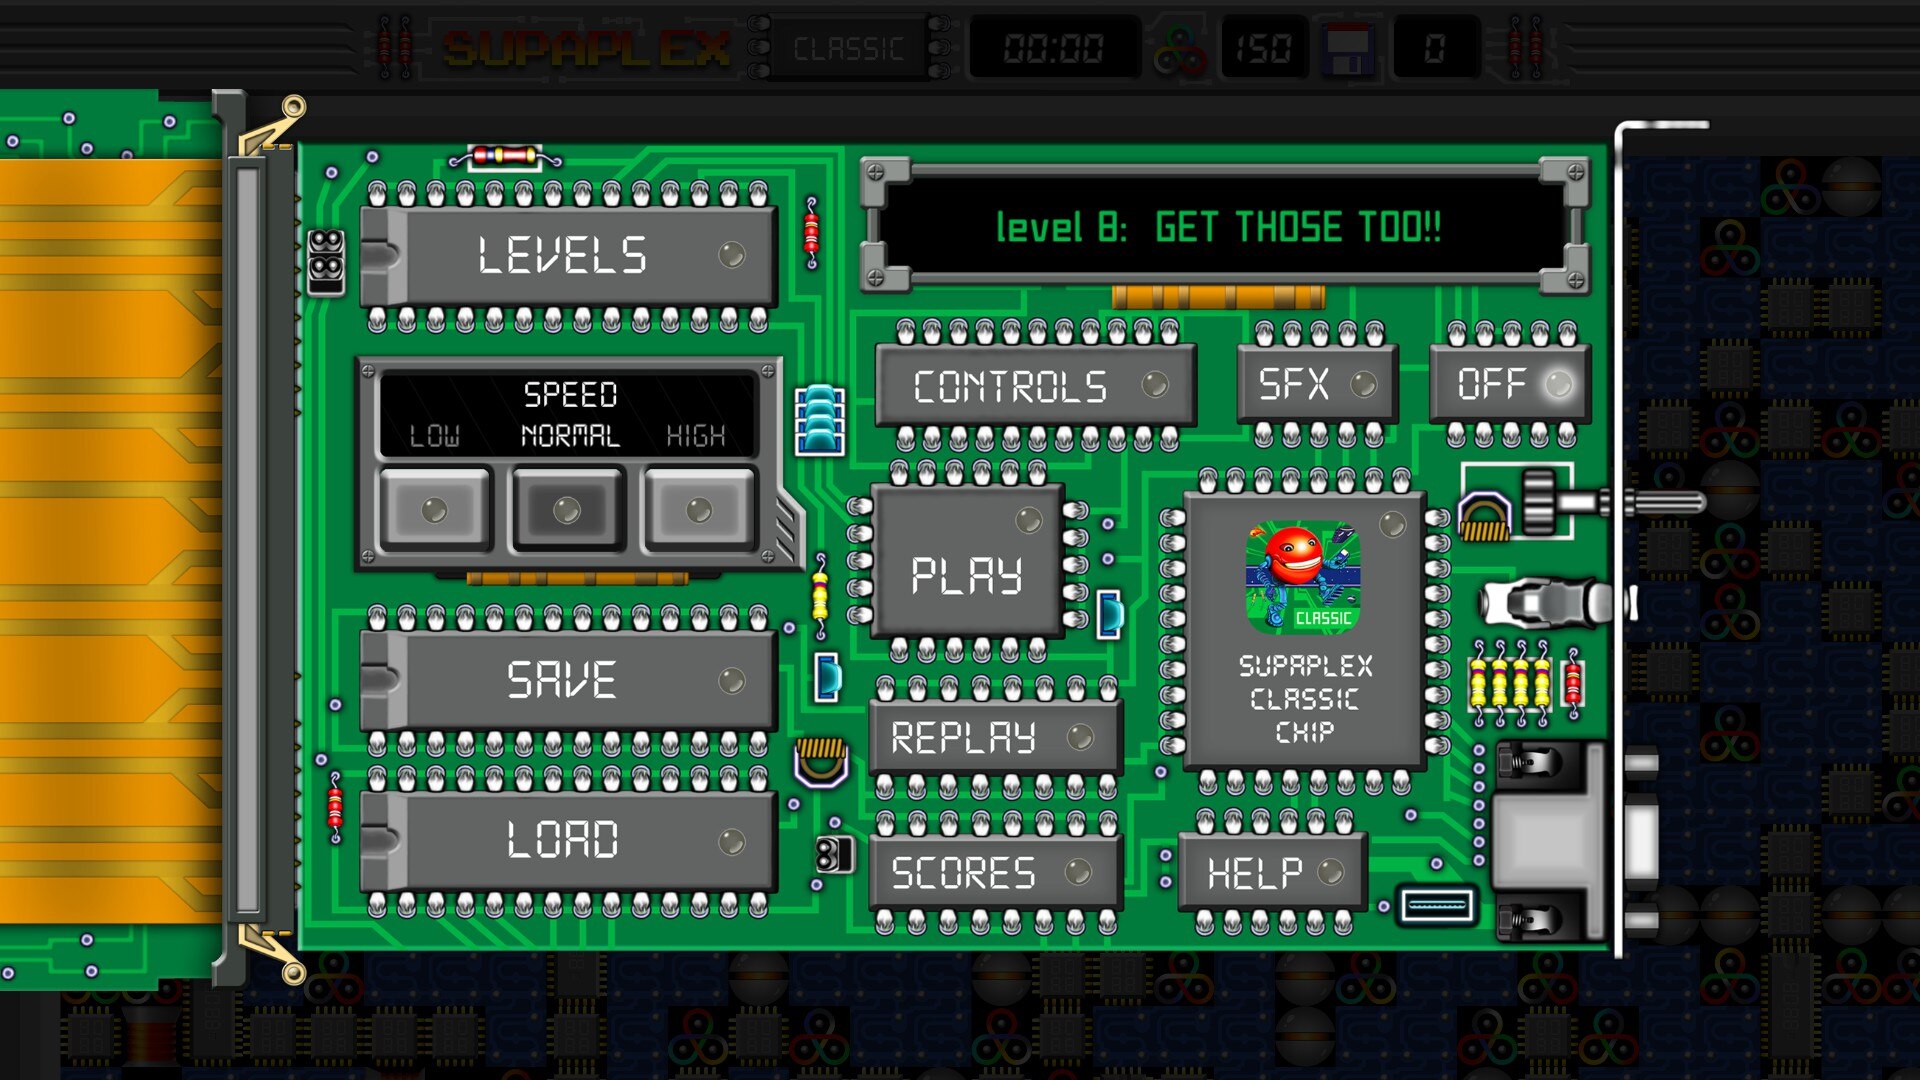Toggle the SFX sound chip
Image resolution: width=1920 pixels, height=1080 pixels.
[x=1316, y=384]
